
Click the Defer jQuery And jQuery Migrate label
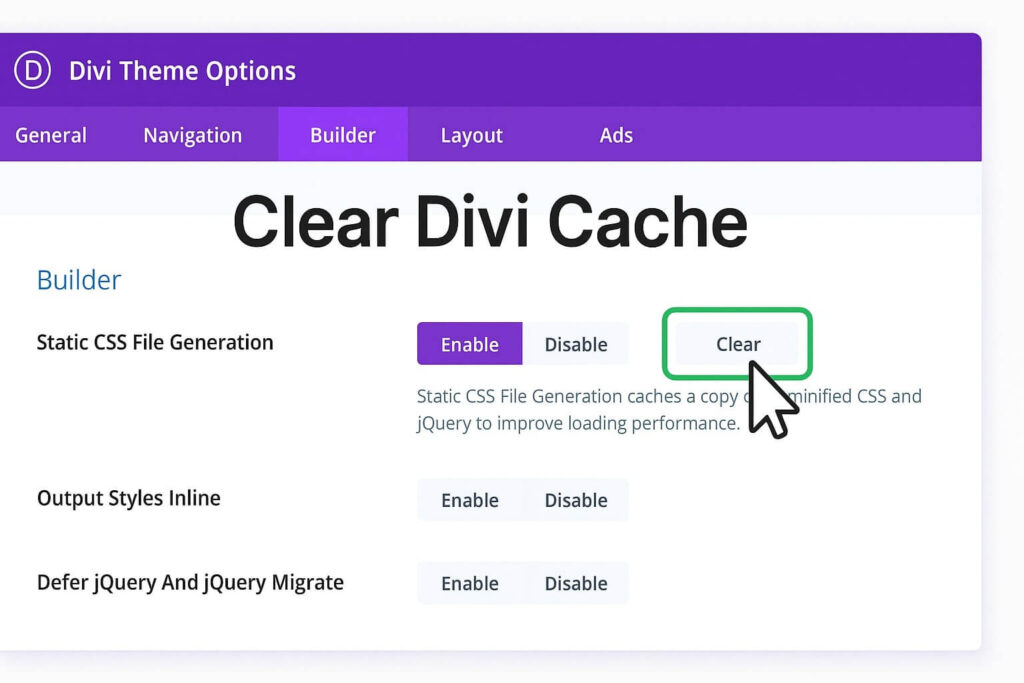click(x=190, y=582)
